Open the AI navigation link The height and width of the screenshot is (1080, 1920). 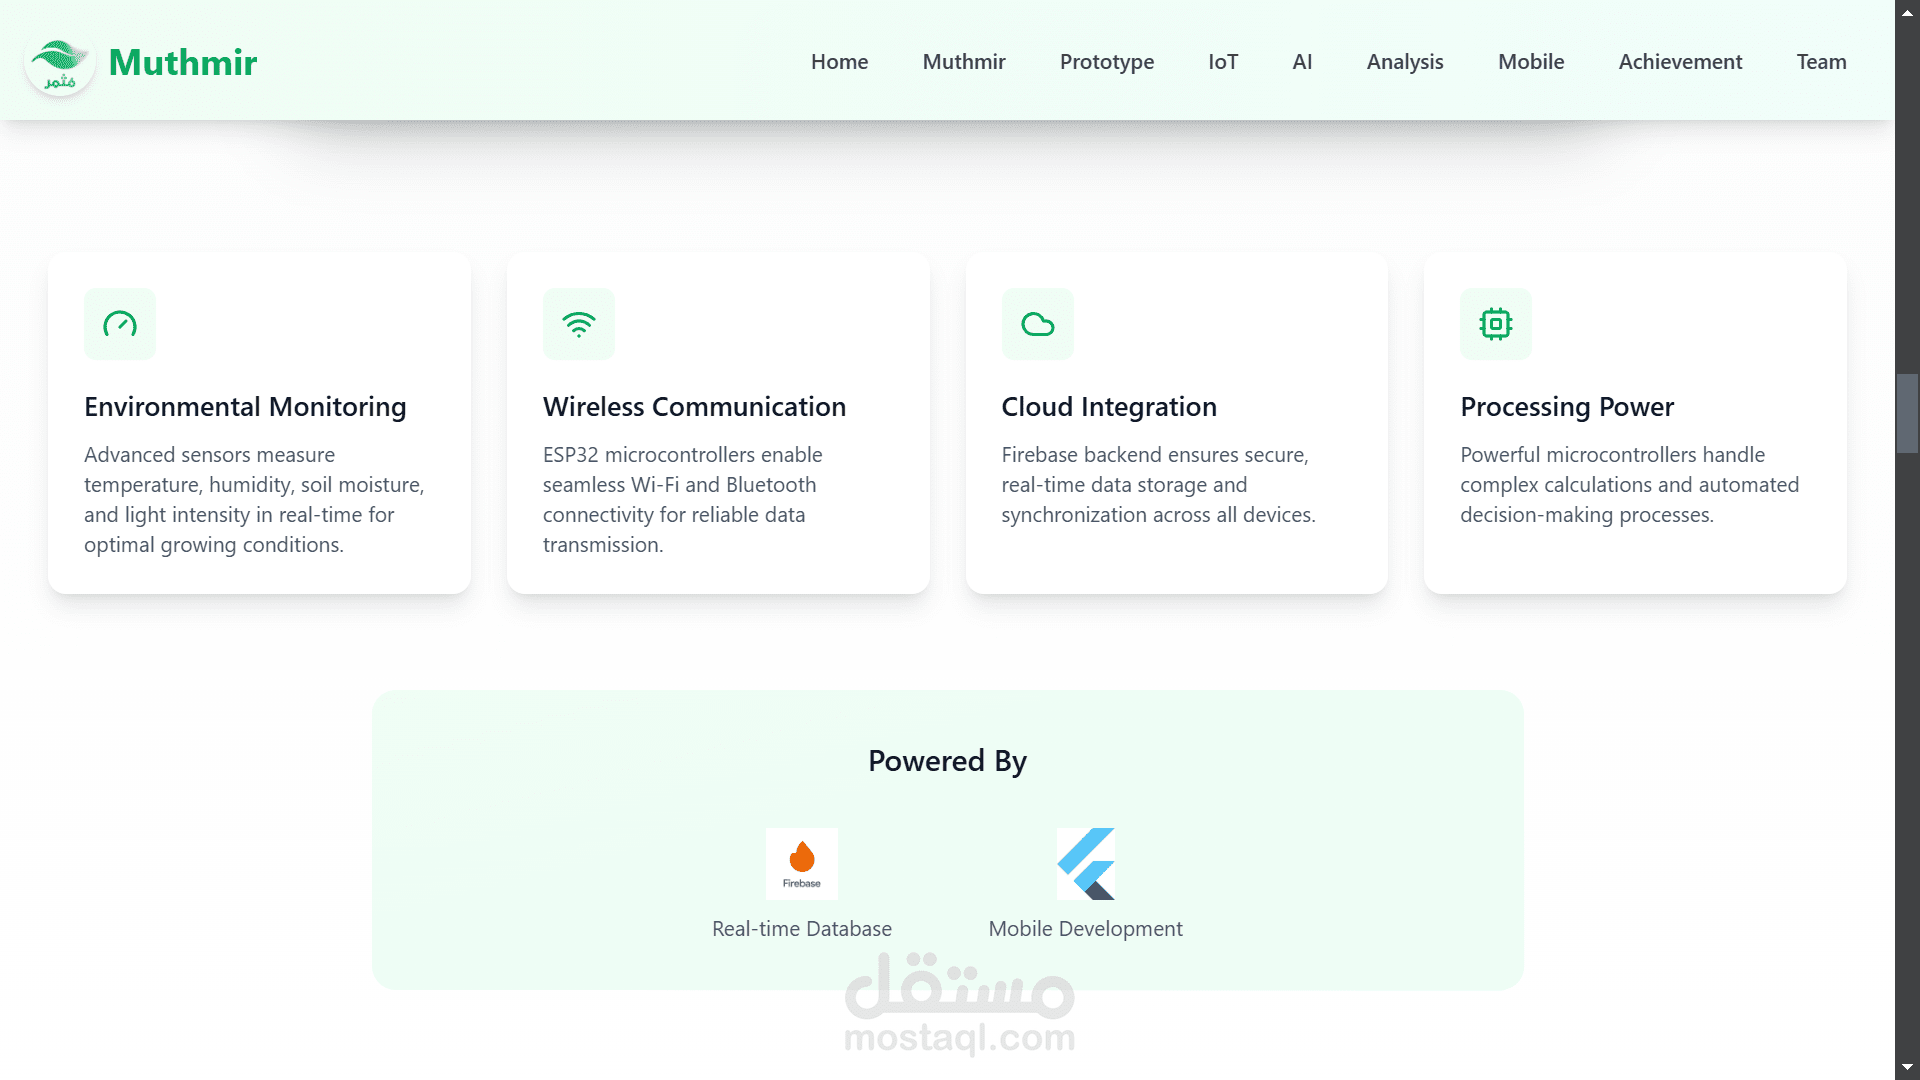(1301, 62)
